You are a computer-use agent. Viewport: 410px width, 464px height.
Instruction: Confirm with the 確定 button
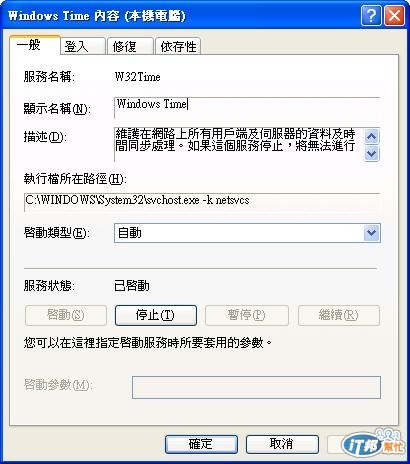point(201,444)
